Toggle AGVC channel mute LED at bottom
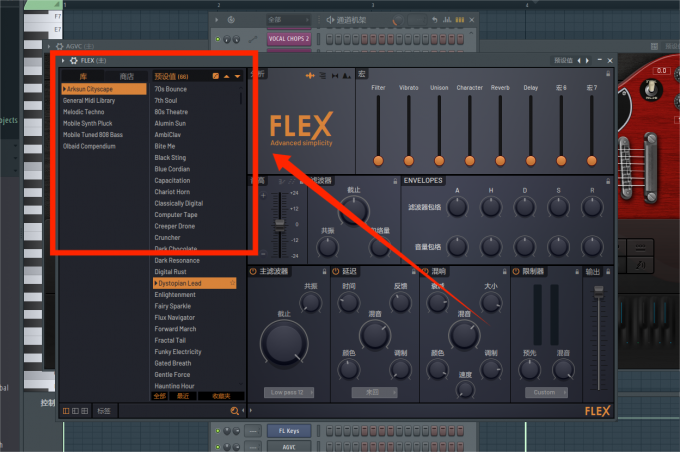Viewport: 680px width, 452px height. click(x=218, y=446)
